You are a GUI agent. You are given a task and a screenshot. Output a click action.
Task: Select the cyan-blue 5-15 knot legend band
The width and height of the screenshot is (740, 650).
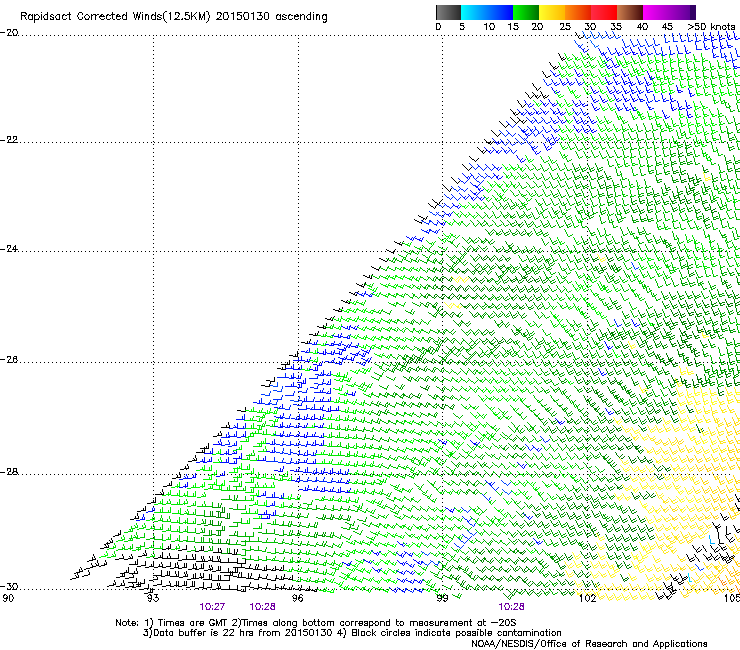487,12
